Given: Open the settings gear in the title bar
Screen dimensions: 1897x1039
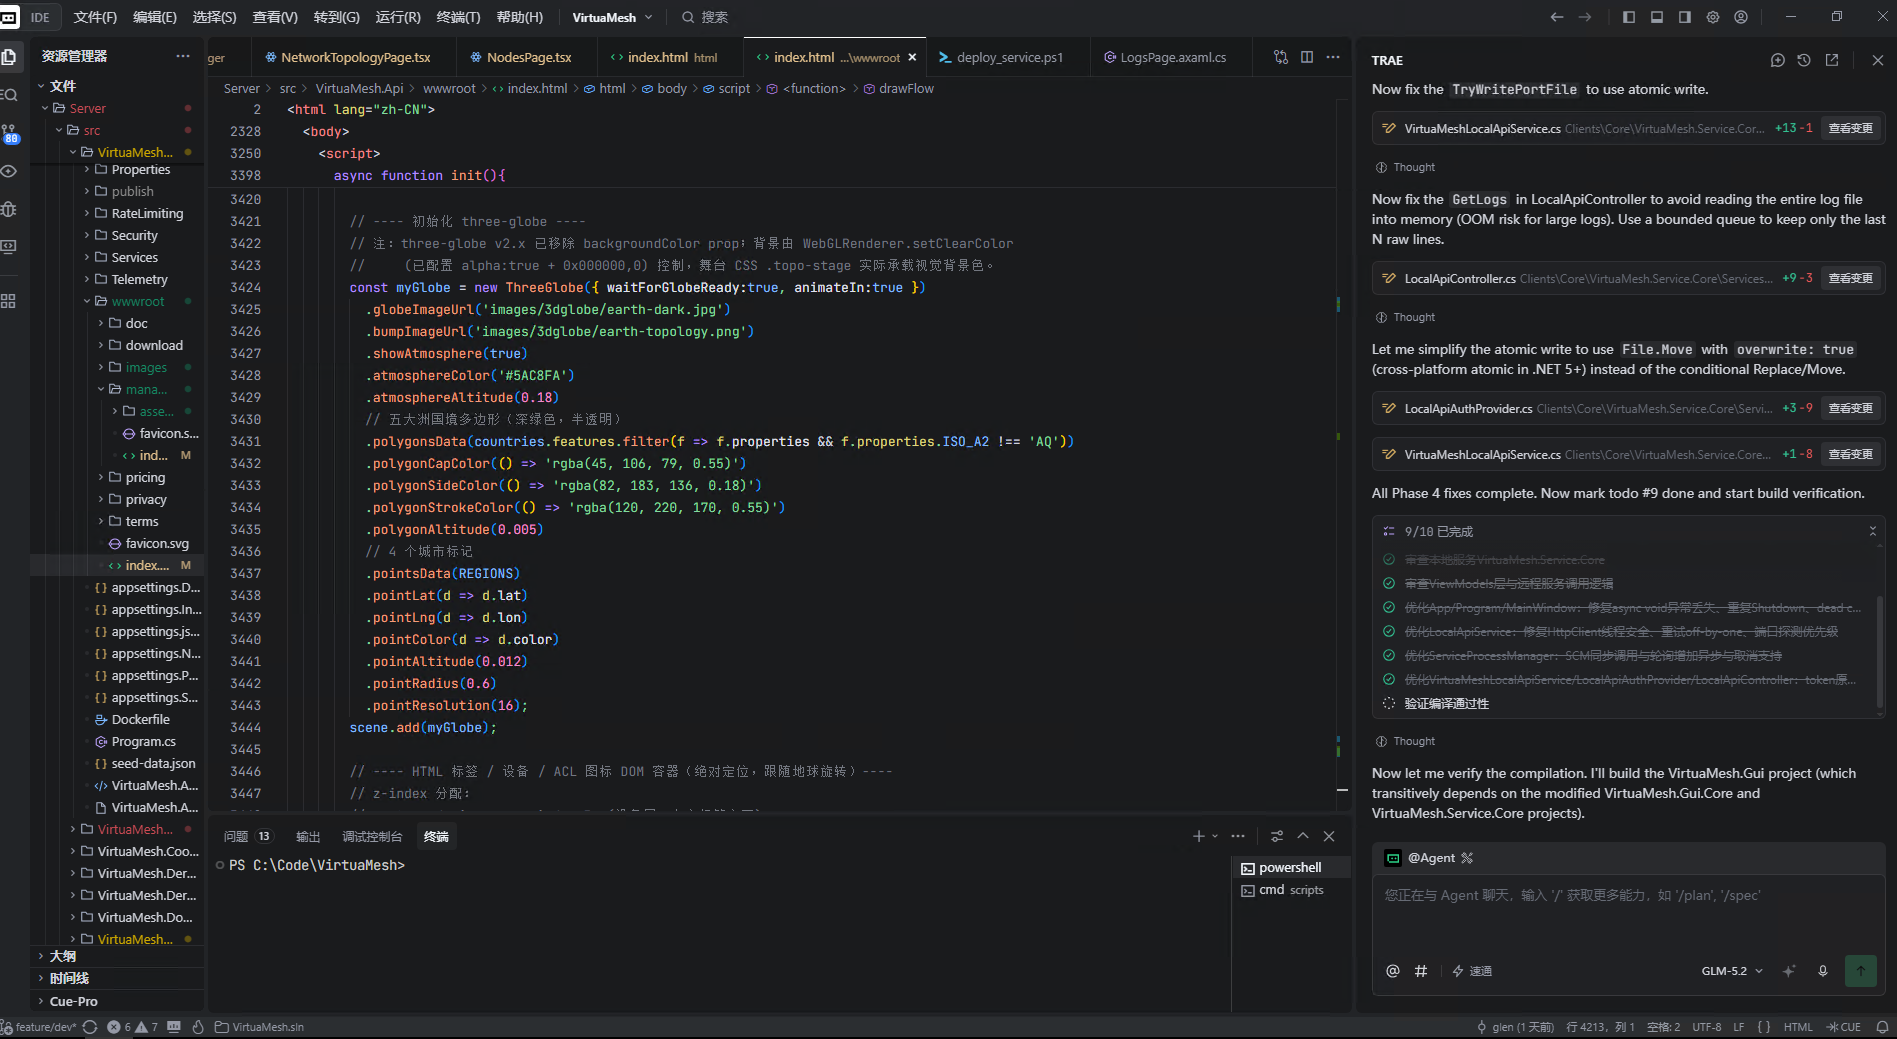Looking at the screenshot, I should tap(1713, 17).
